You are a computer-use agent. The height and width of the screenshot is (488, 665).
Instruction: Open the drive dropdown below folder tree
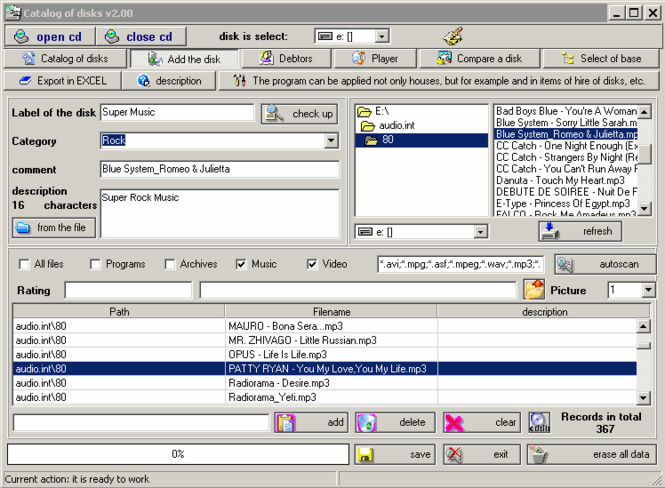[480, 232]
